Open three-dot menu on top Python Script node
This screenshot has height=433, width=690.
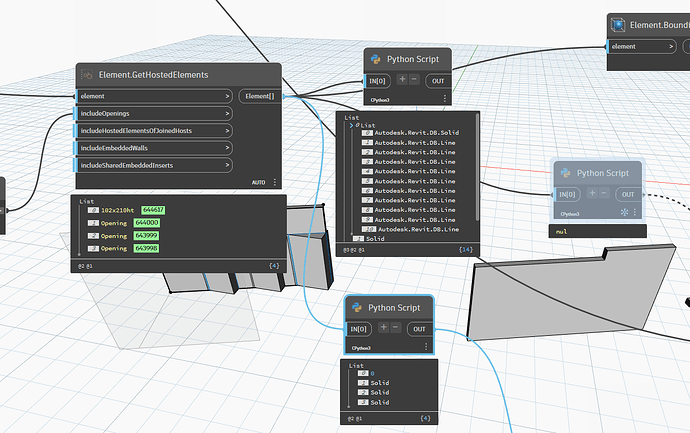pos(445,99)
